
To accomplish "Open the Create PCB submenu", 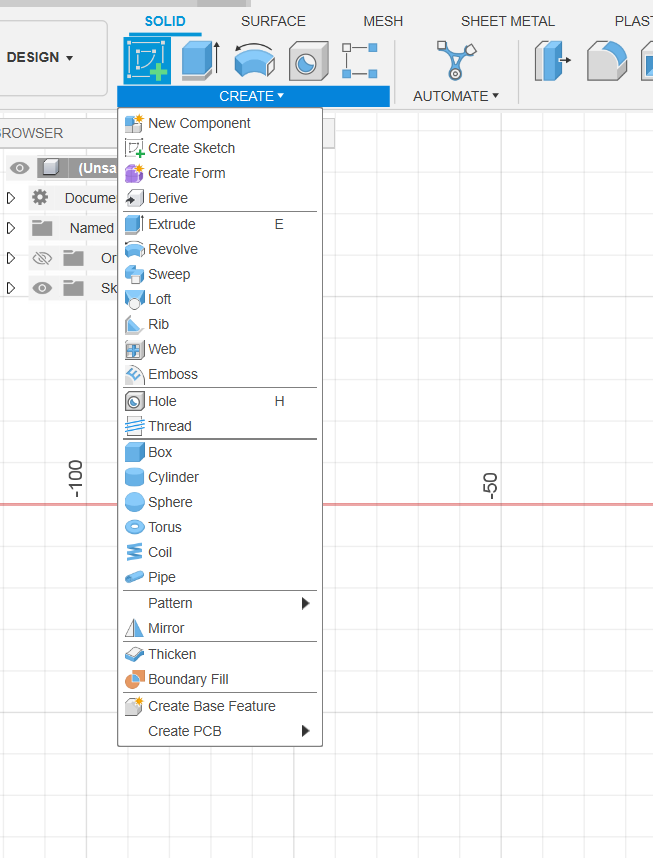I will tap(220, 731).
